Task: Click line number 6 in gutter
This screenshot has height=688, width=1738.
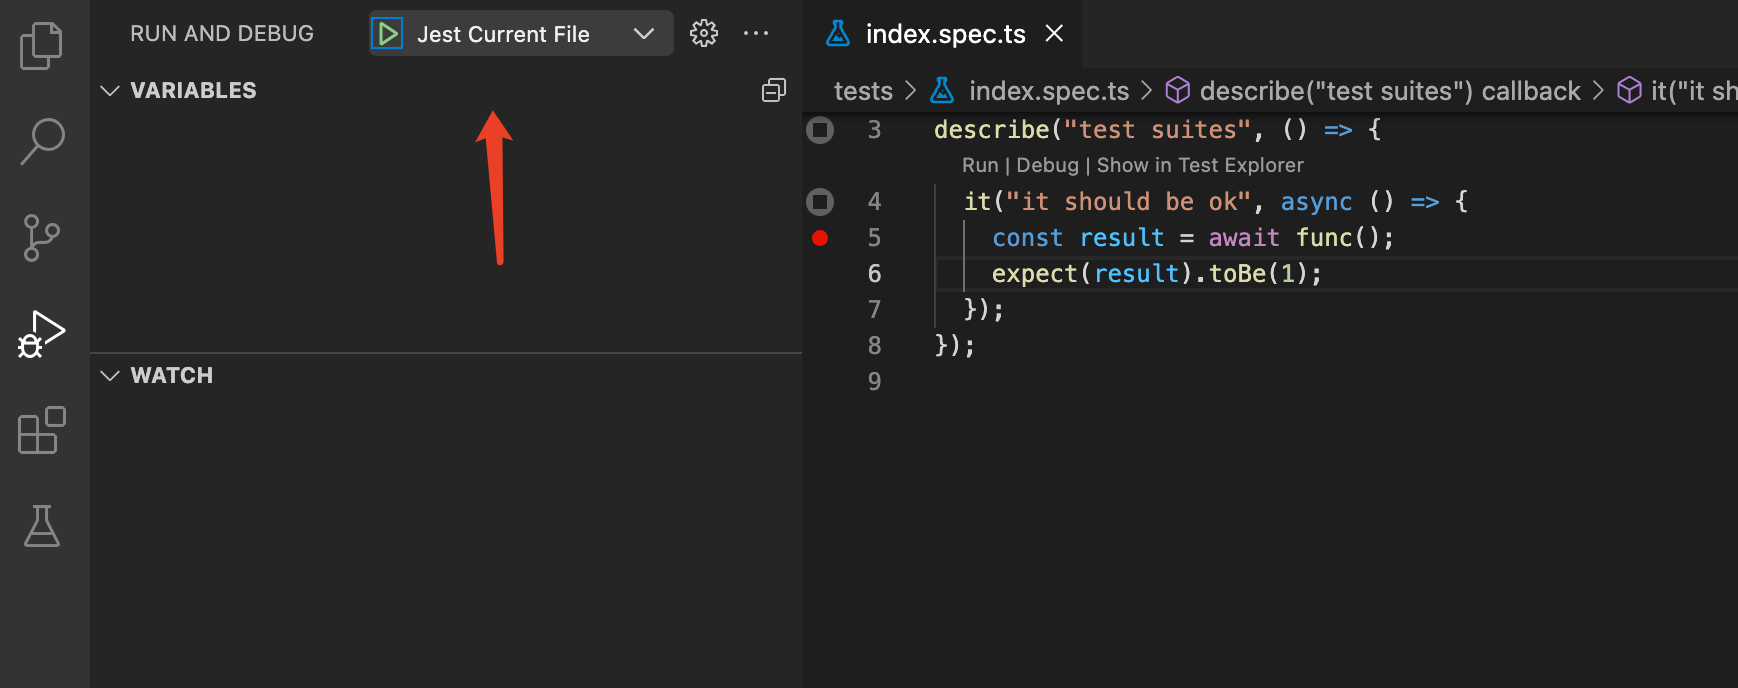Action: pyautogui.click(x=874, y=274)
